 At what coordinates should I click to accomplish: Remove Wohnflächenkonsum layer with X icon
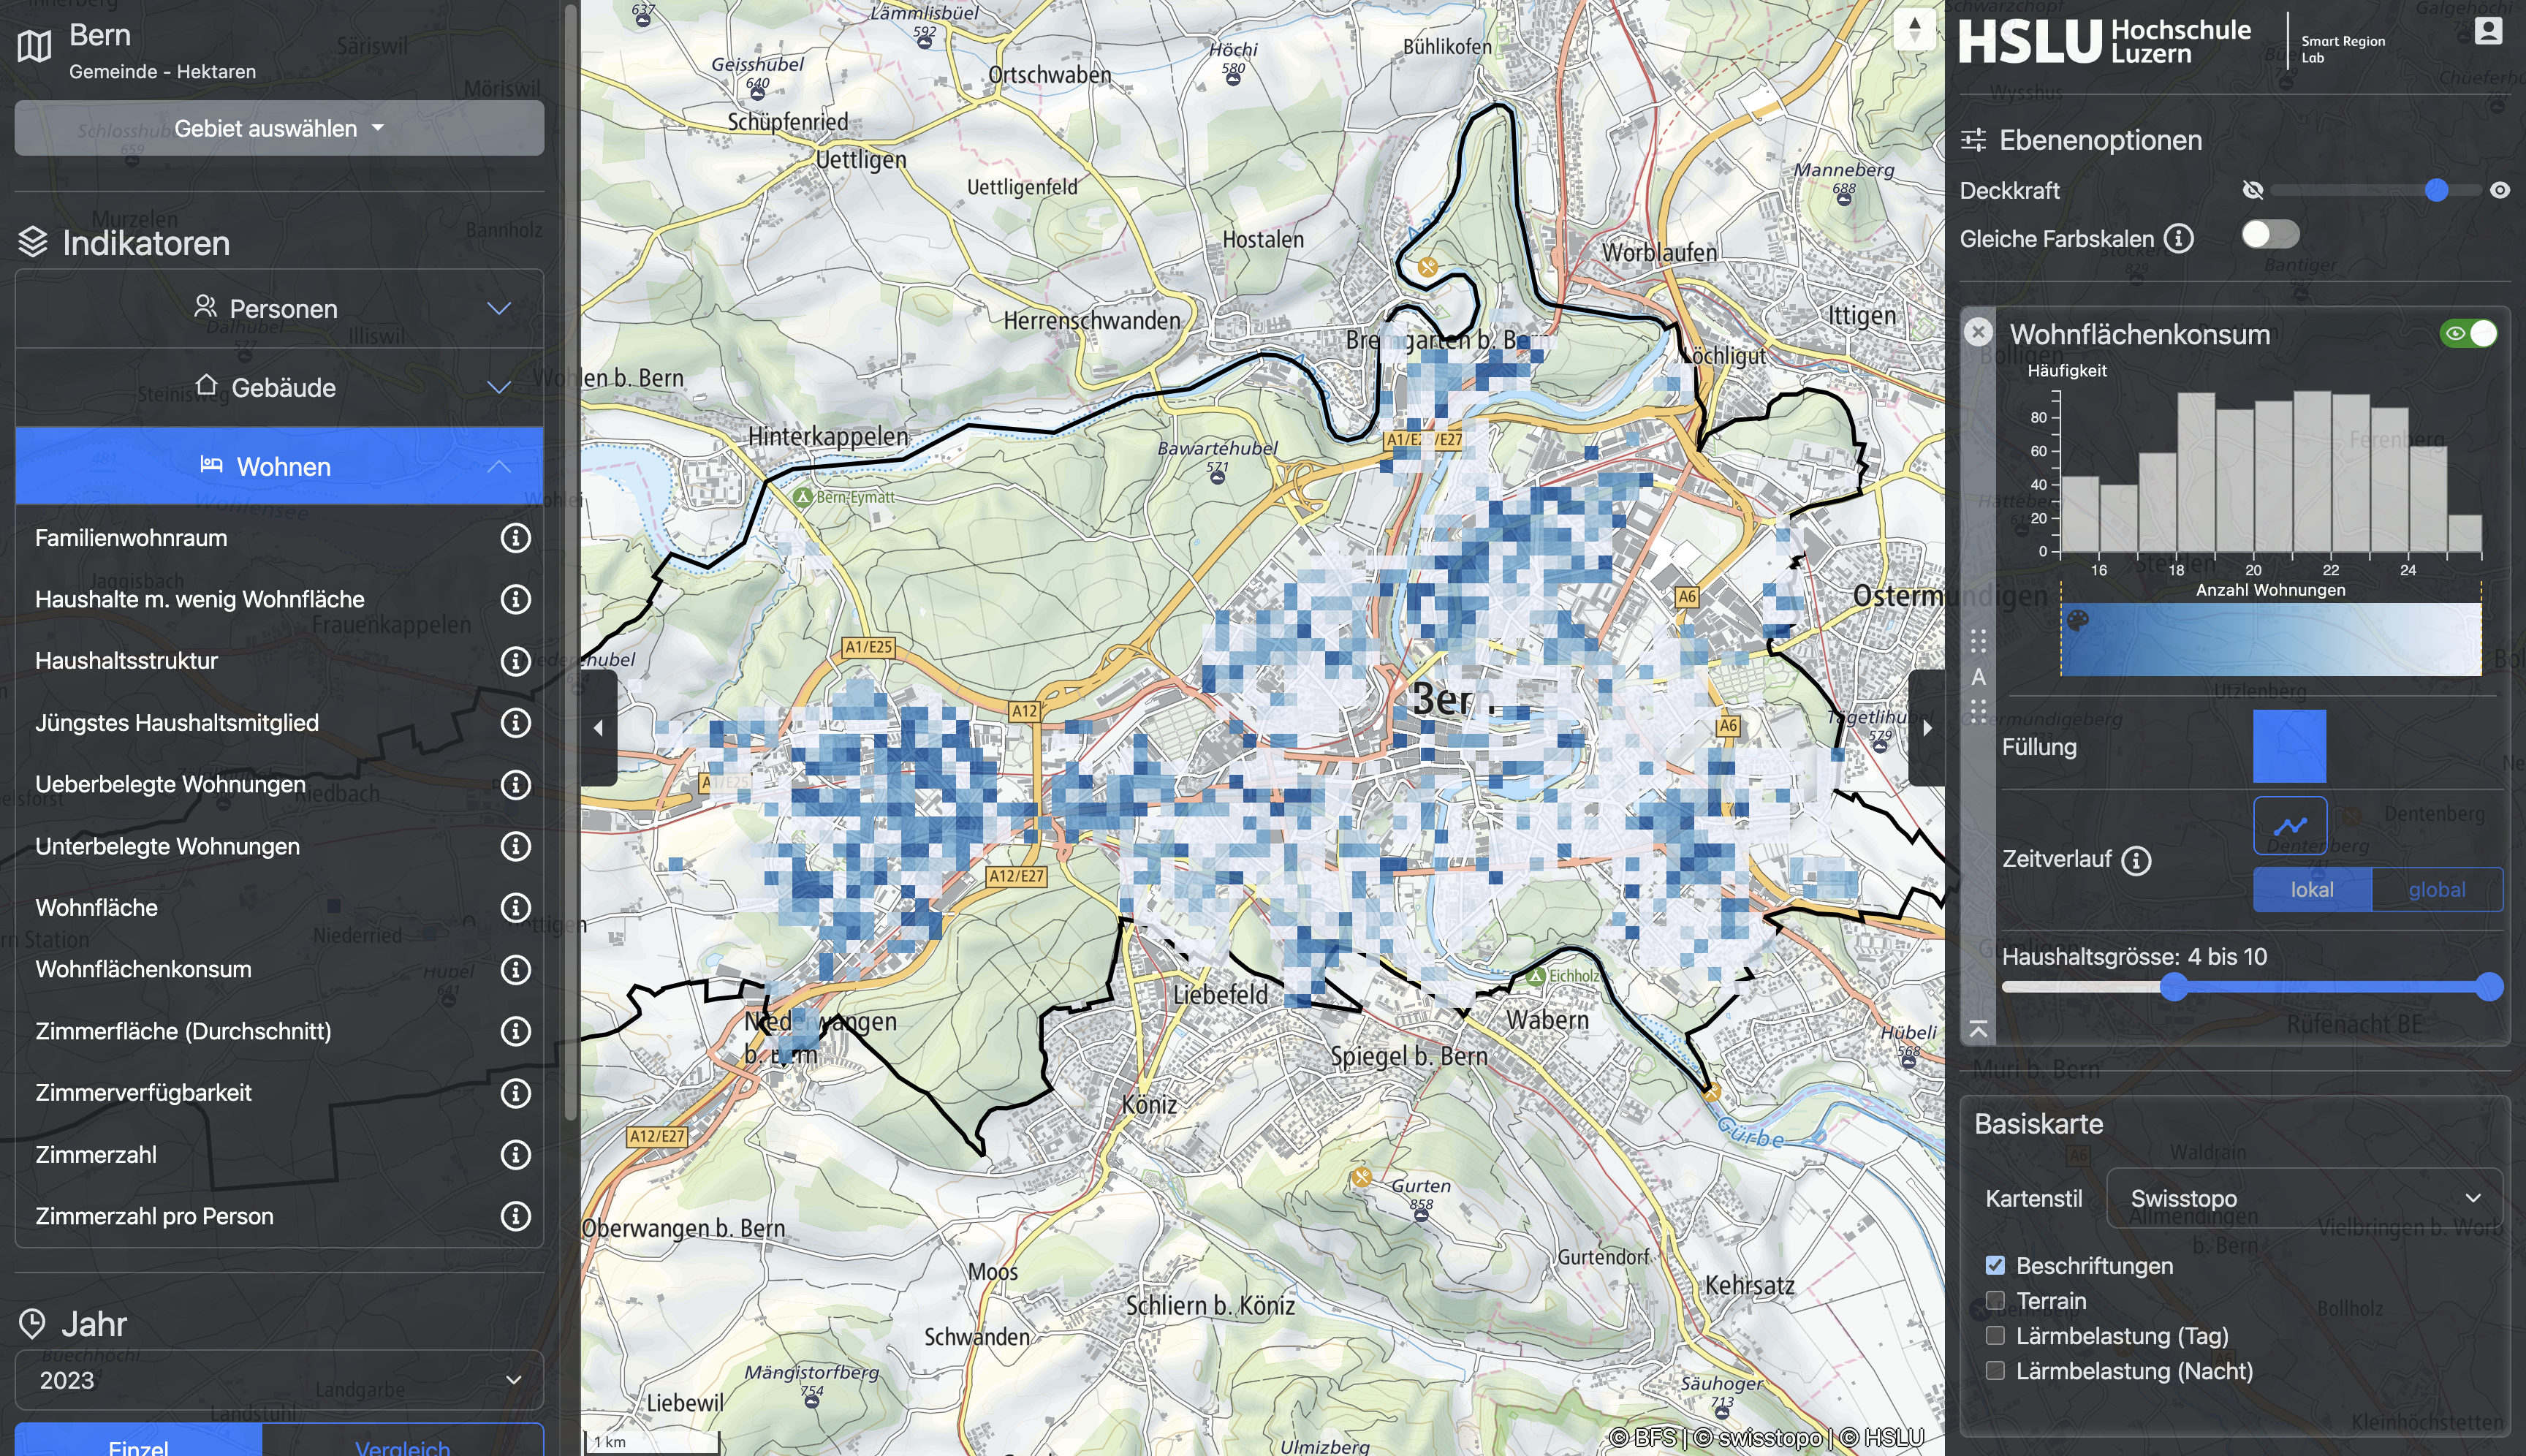coord(1978,332)
